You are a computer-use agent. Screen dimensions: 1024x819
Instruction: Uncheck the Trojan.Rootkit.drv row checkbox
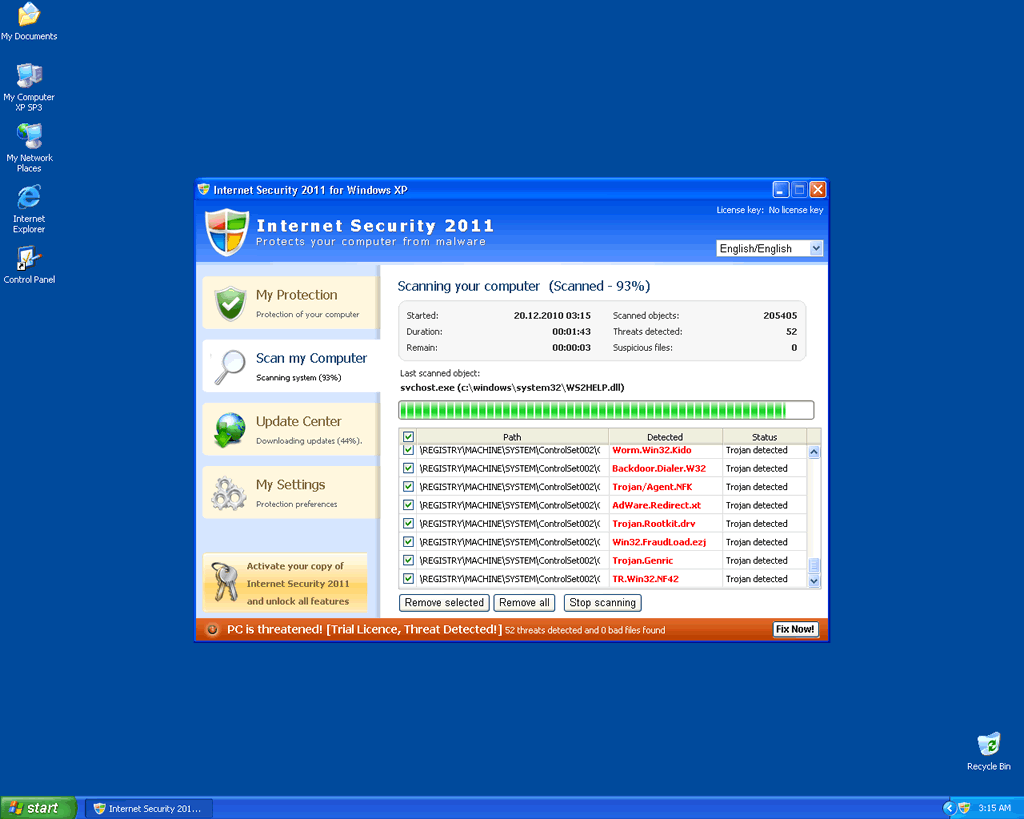tap(408, 523)
